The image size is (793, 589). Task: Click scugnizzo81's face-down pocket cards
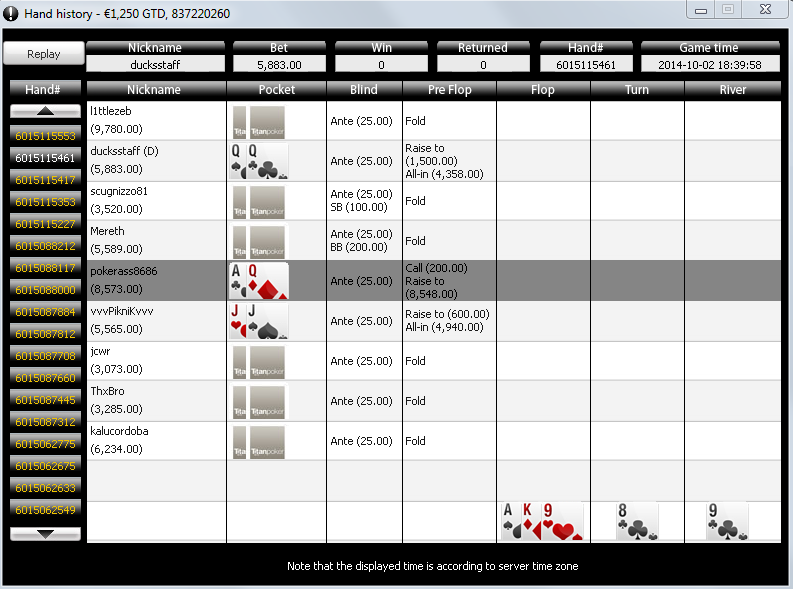tap(259, 201)
